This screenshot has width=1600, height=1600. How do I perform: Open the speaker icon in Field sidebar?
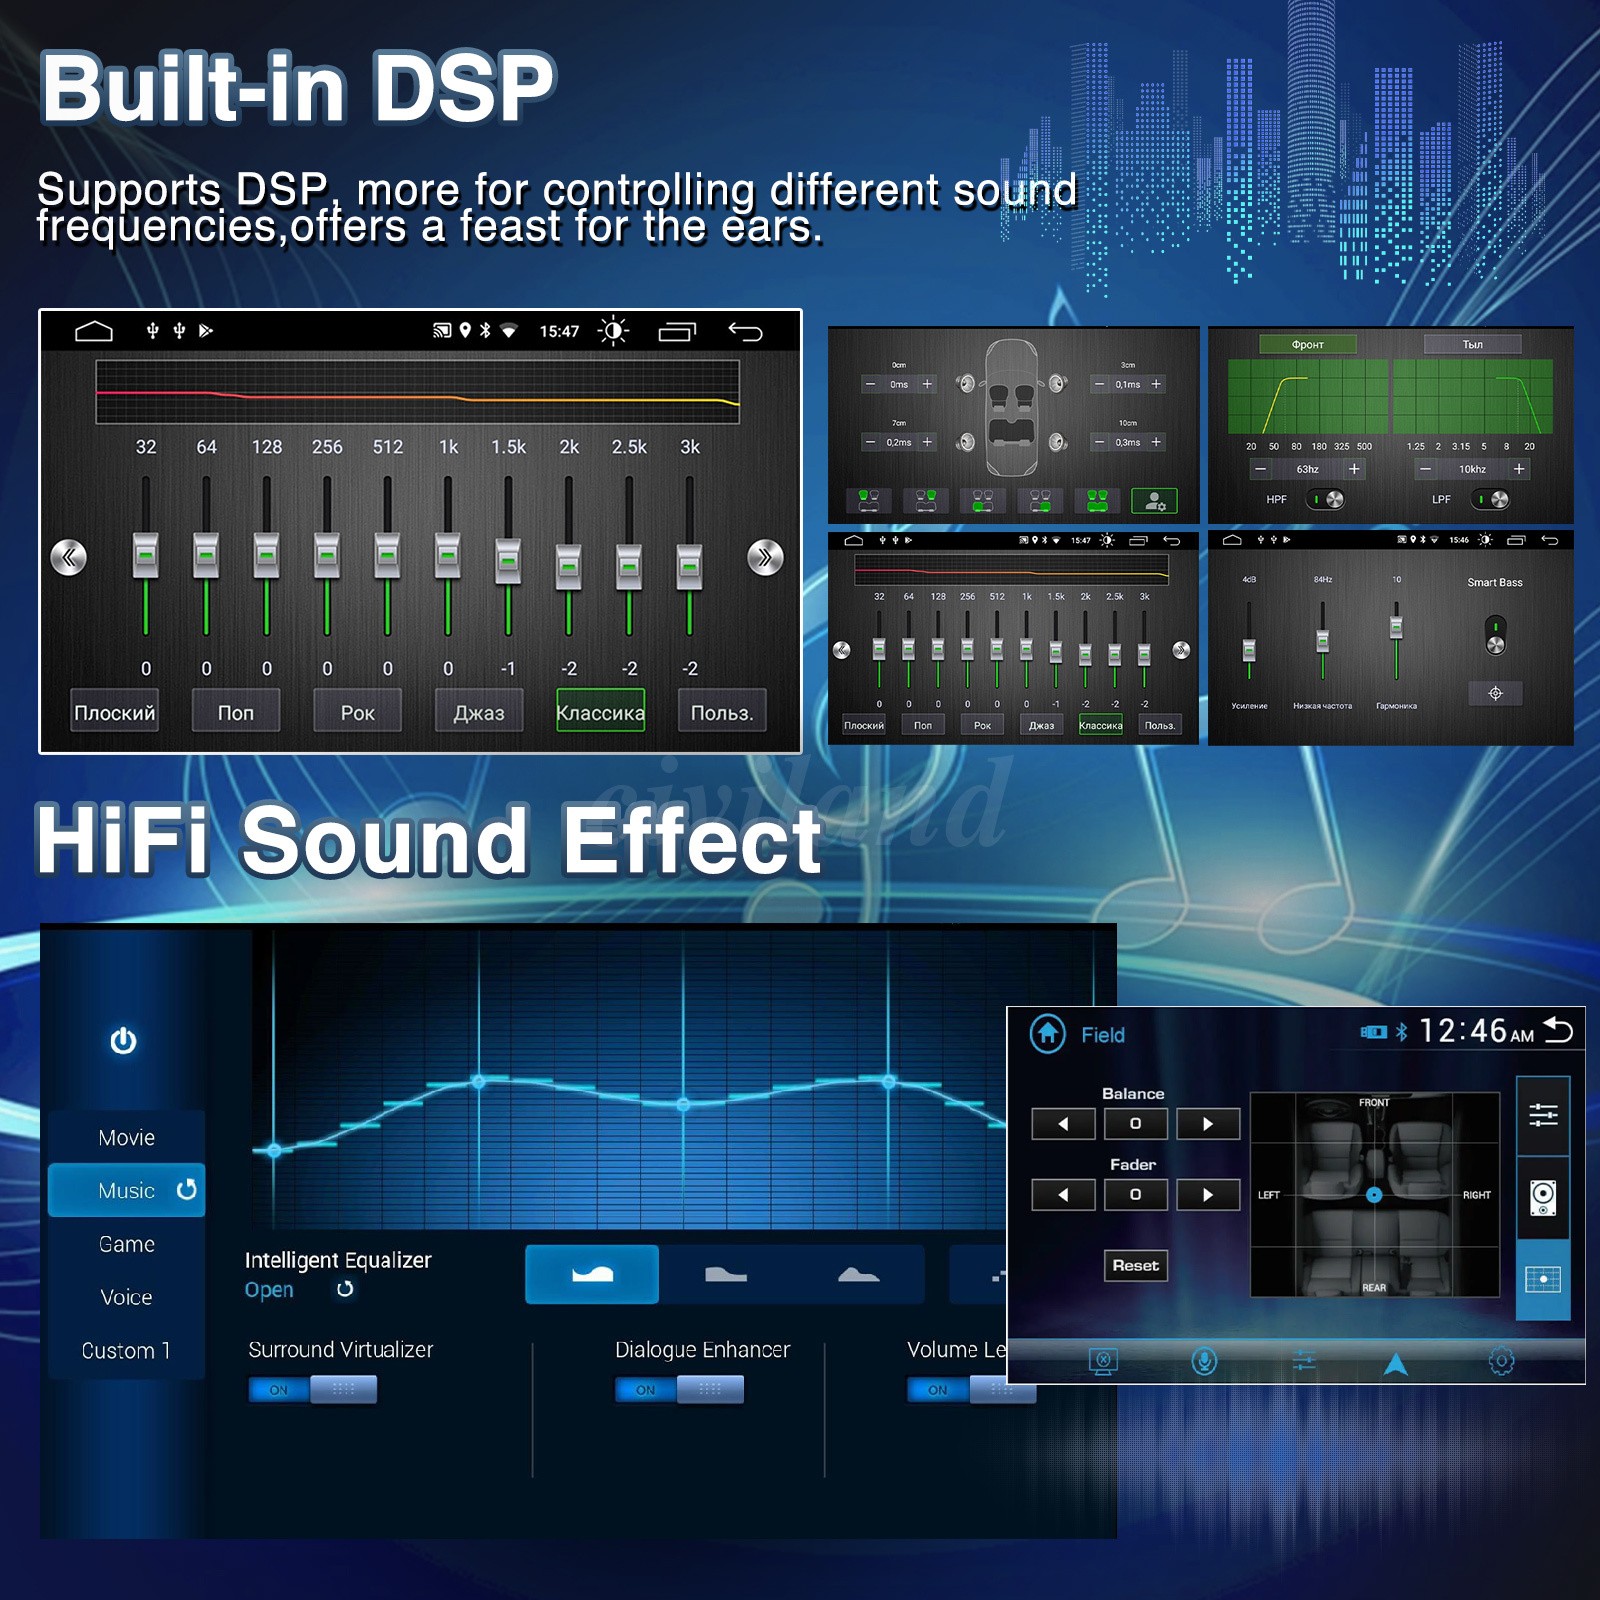(1543, 1197)
